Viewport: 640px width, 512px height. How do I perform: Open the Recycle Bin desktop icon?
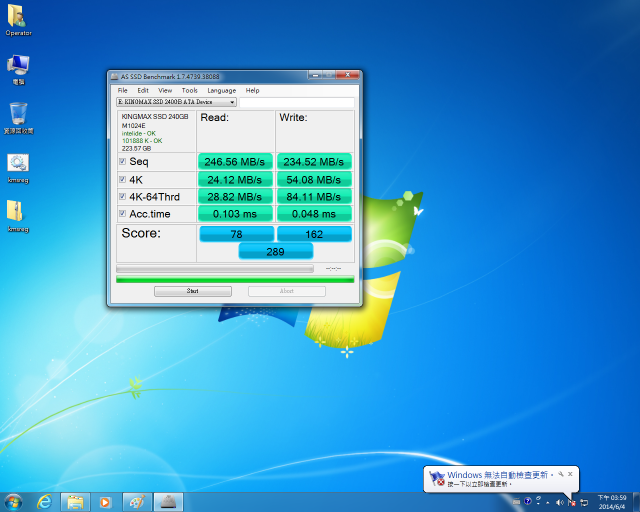tap(18, 118)
